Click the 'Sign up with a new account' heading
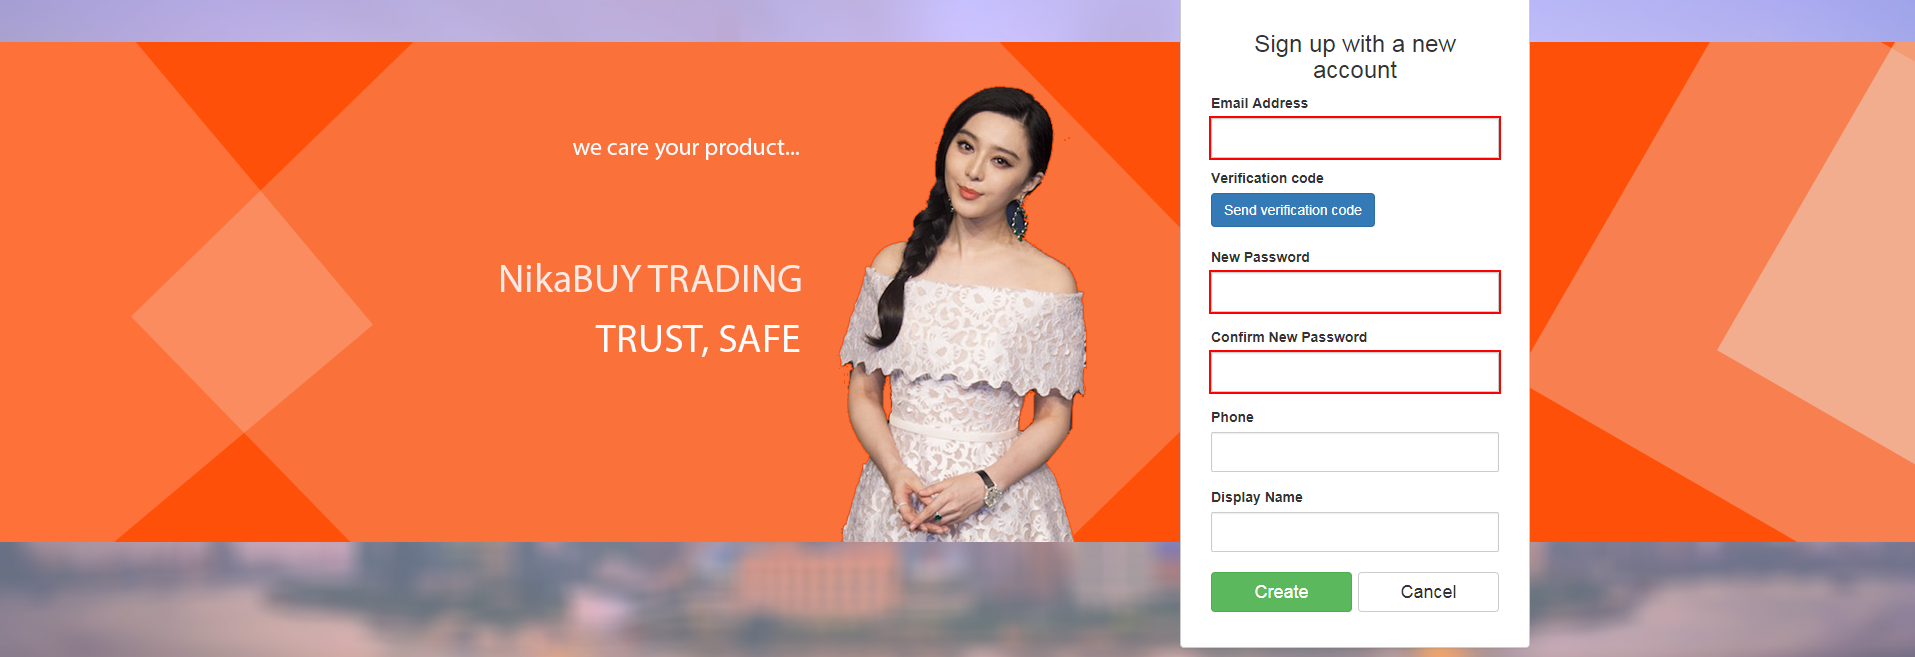The image size is (1915, 657). pos(1355,57)
